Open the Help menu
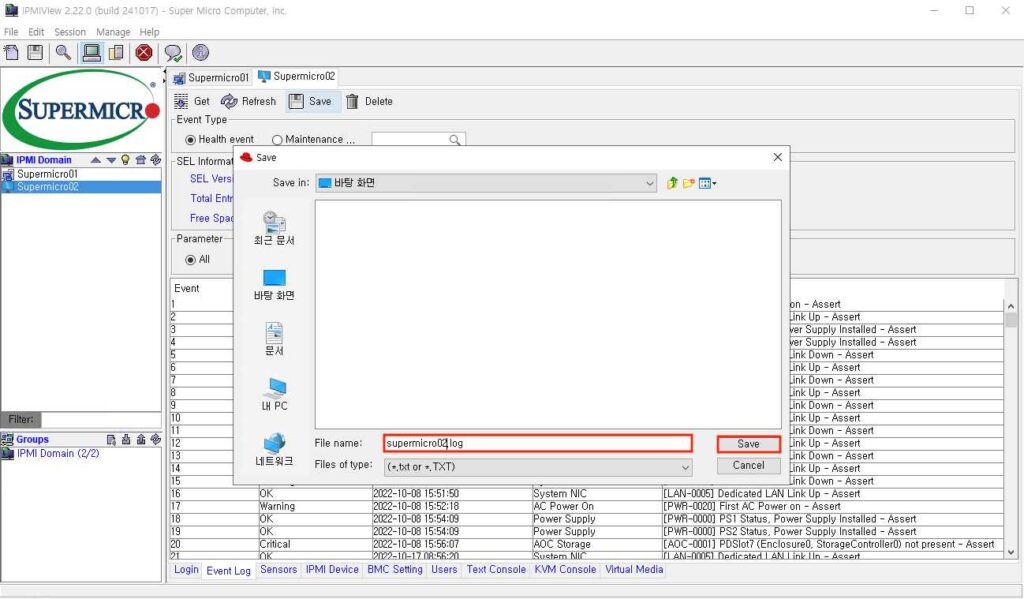 [149, 32]
